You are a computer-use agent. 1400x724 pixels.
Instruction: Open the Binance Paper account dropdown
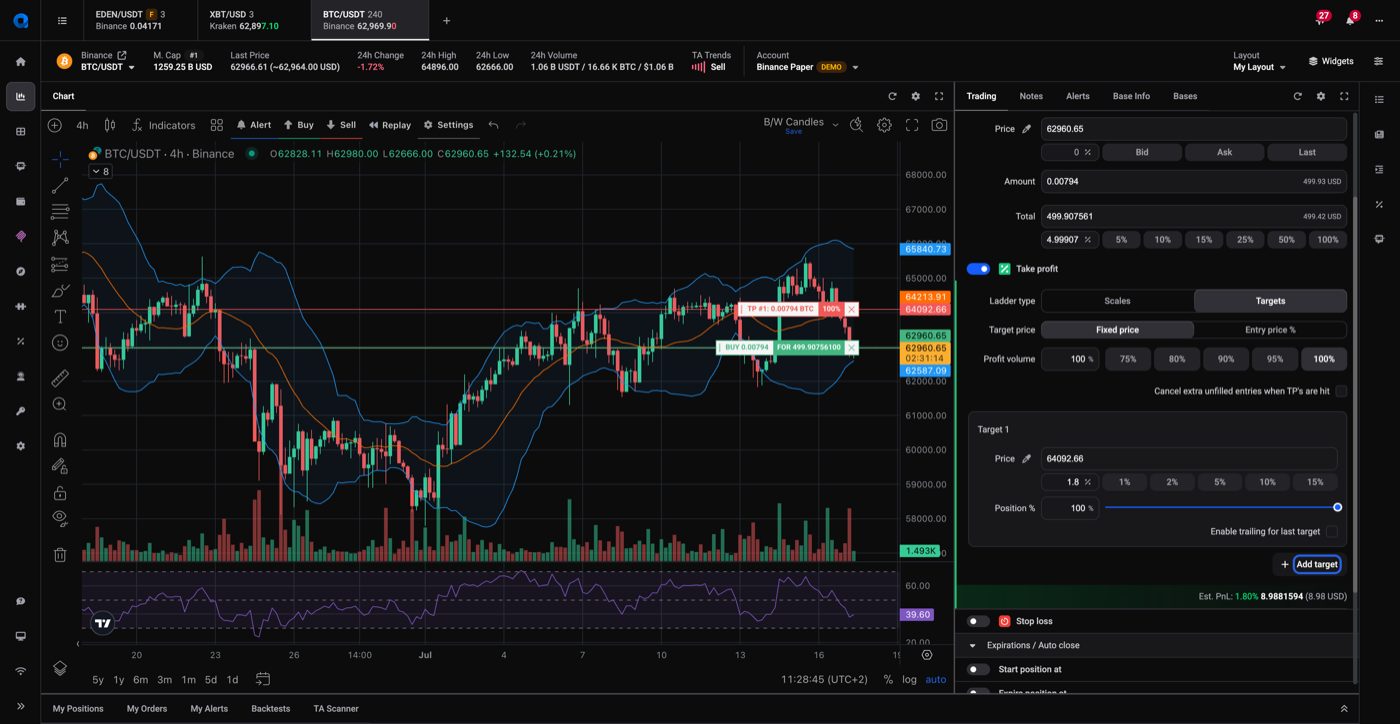pyautogui.click(x=808, y=67)
